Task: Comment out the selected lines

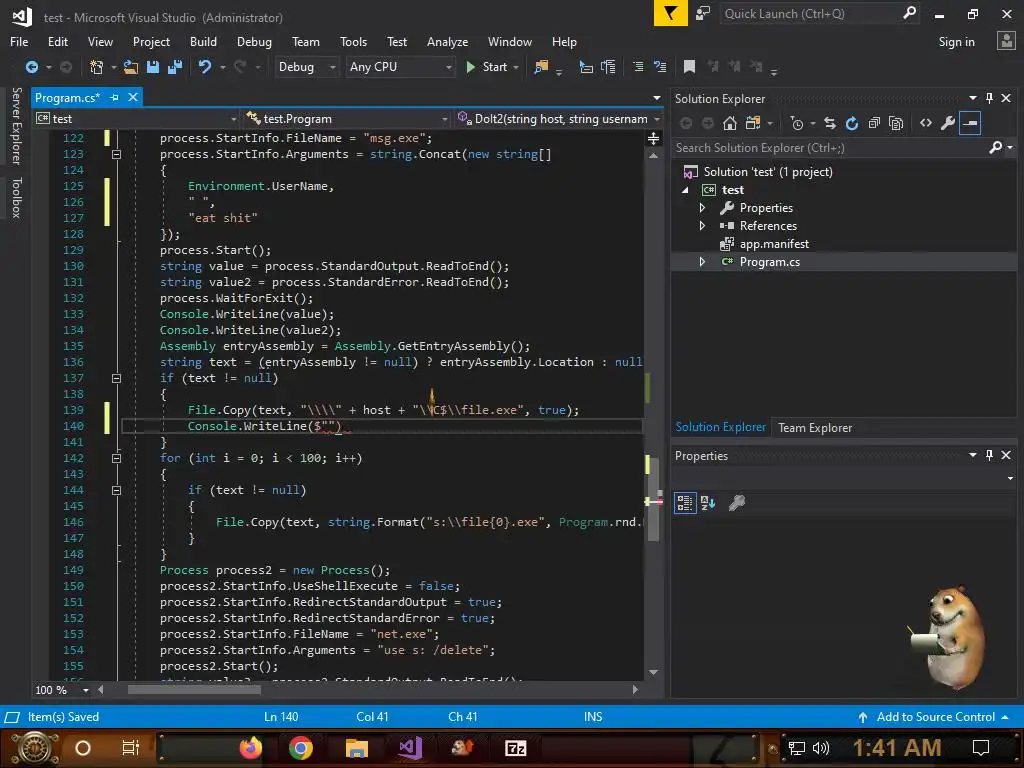Action: point(638,67)
